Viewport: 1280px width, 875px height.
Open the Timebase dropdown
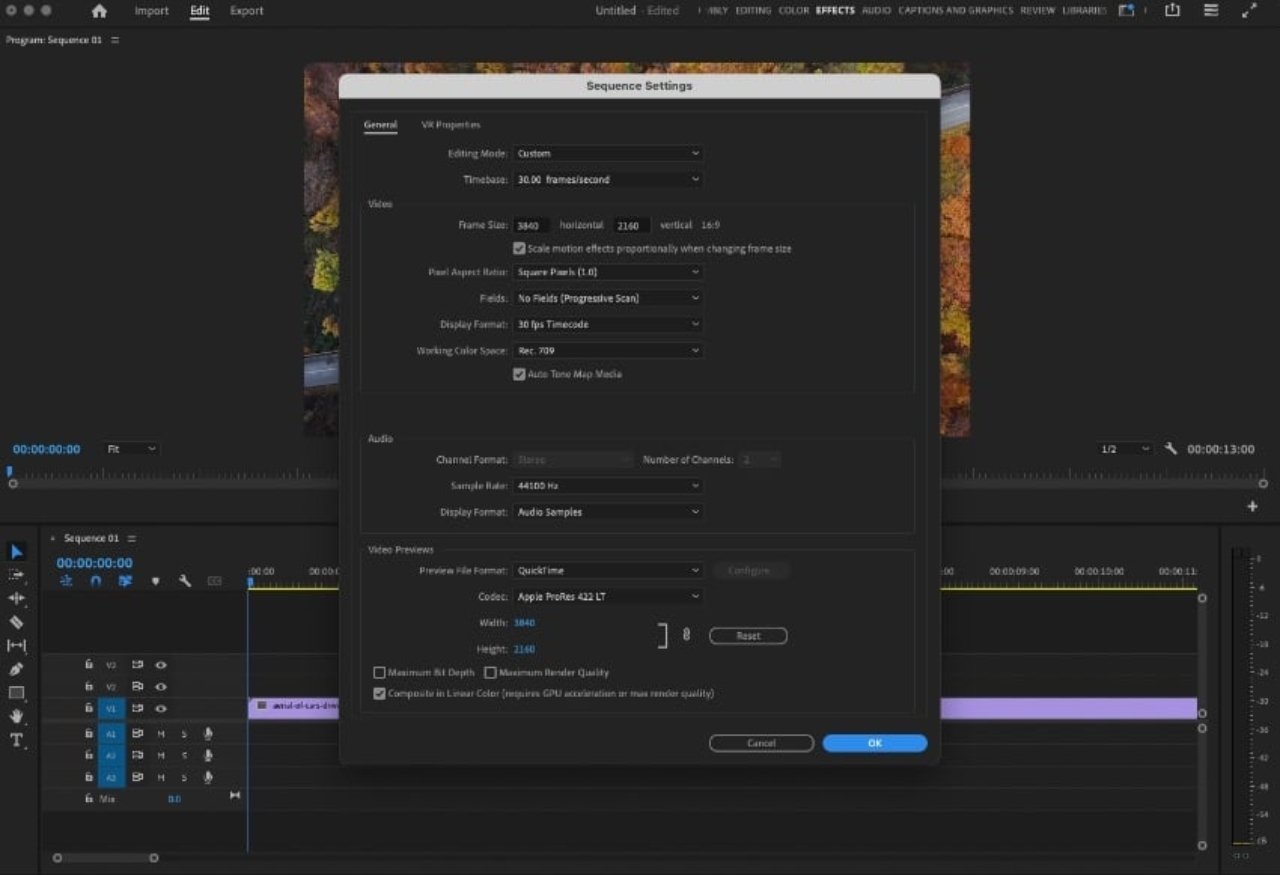(608, 180)
